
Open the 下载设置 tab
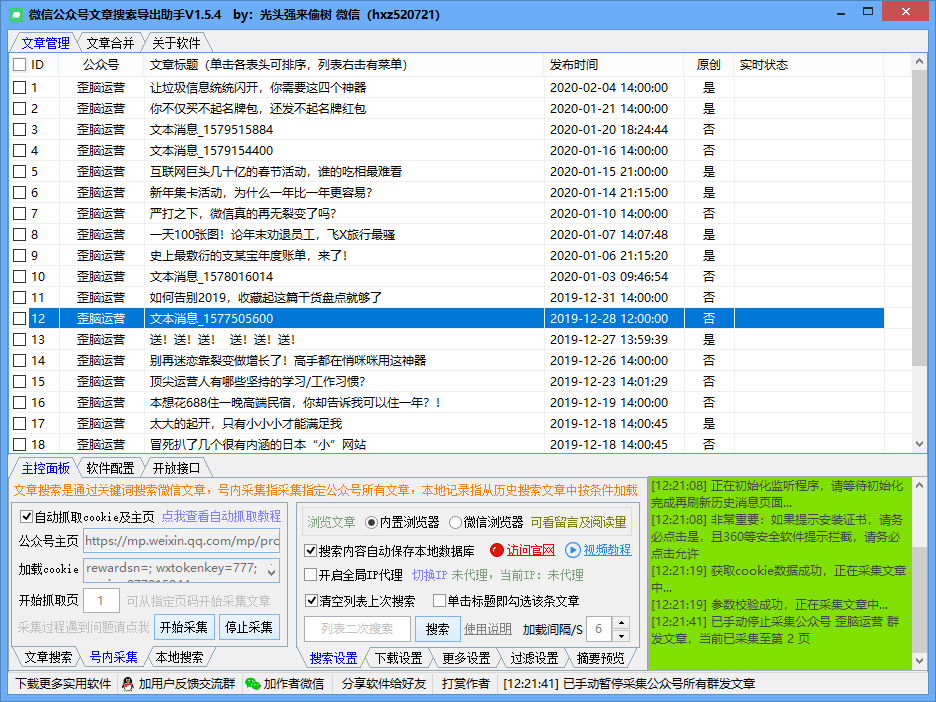pyautogui.click(x=398, y=658)
